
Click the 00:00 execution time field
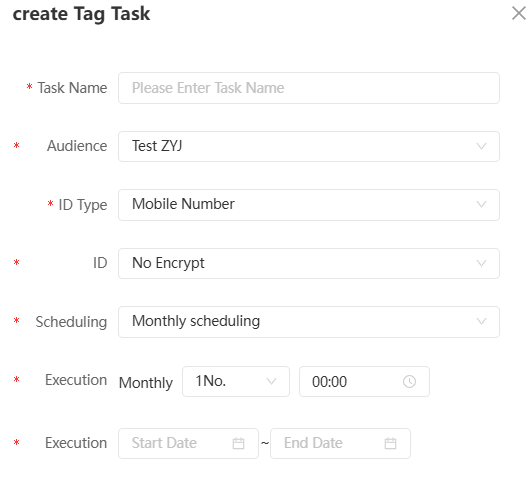coord(364,381)
